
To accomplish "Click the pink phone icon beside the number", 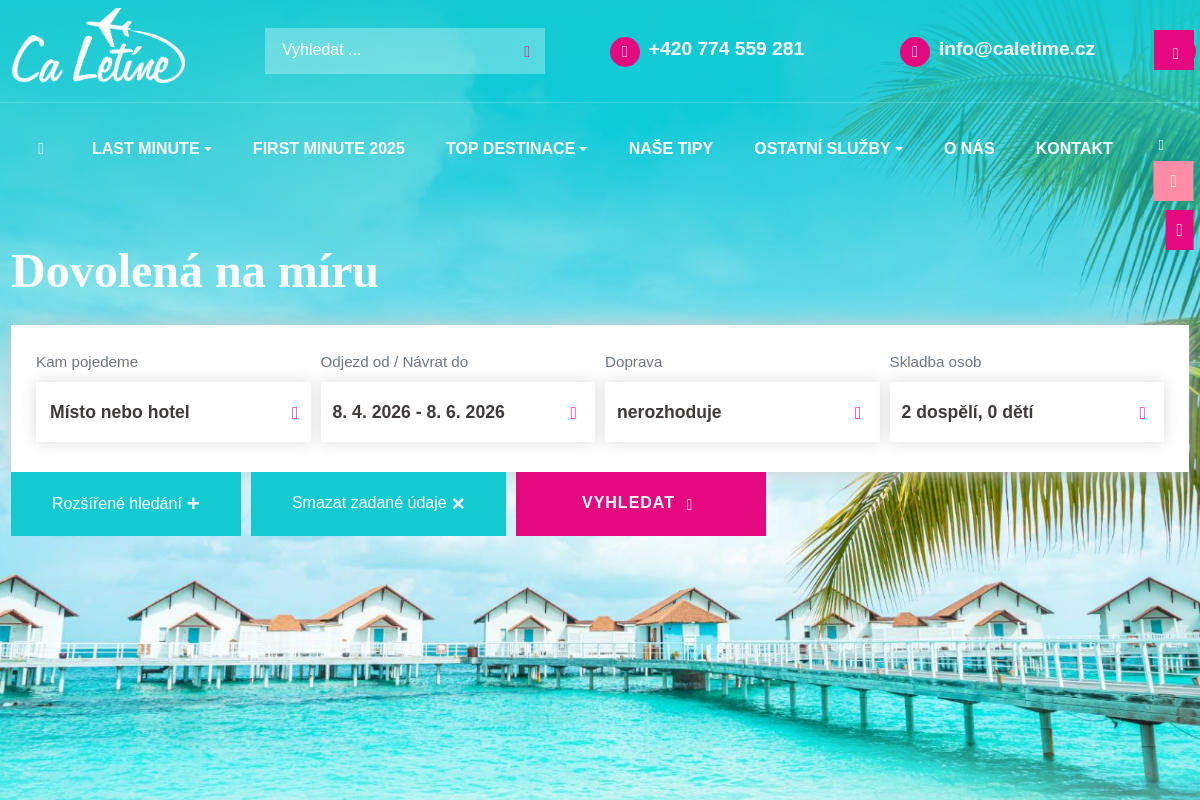I will click(x=625, y=52).
